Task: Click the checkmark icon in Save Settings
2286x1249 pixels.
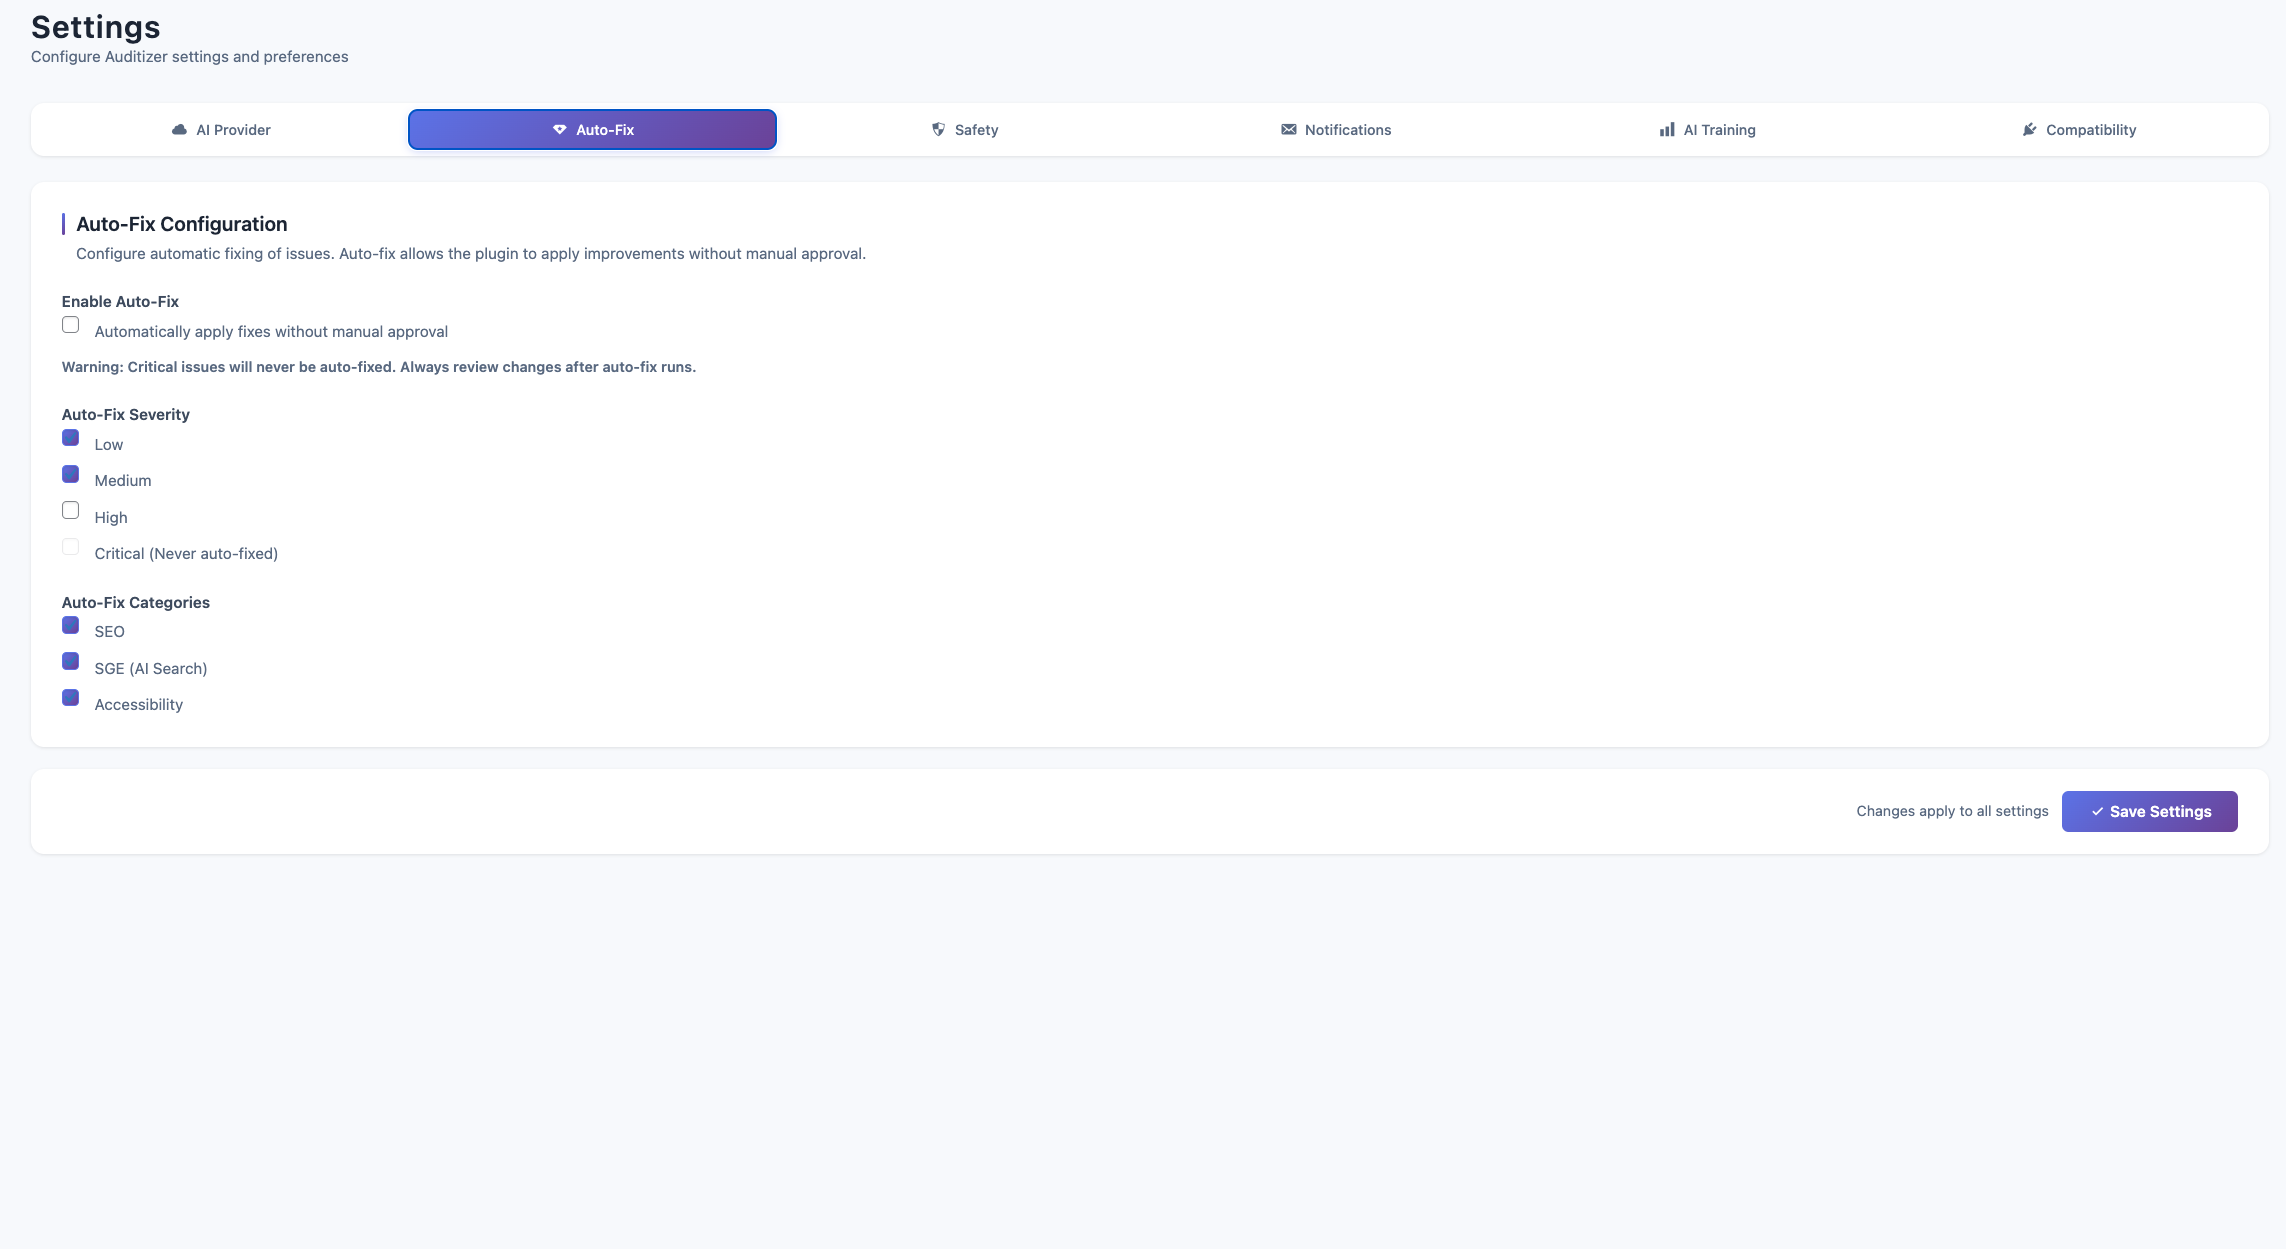Action: click(x=2097, y=812)
